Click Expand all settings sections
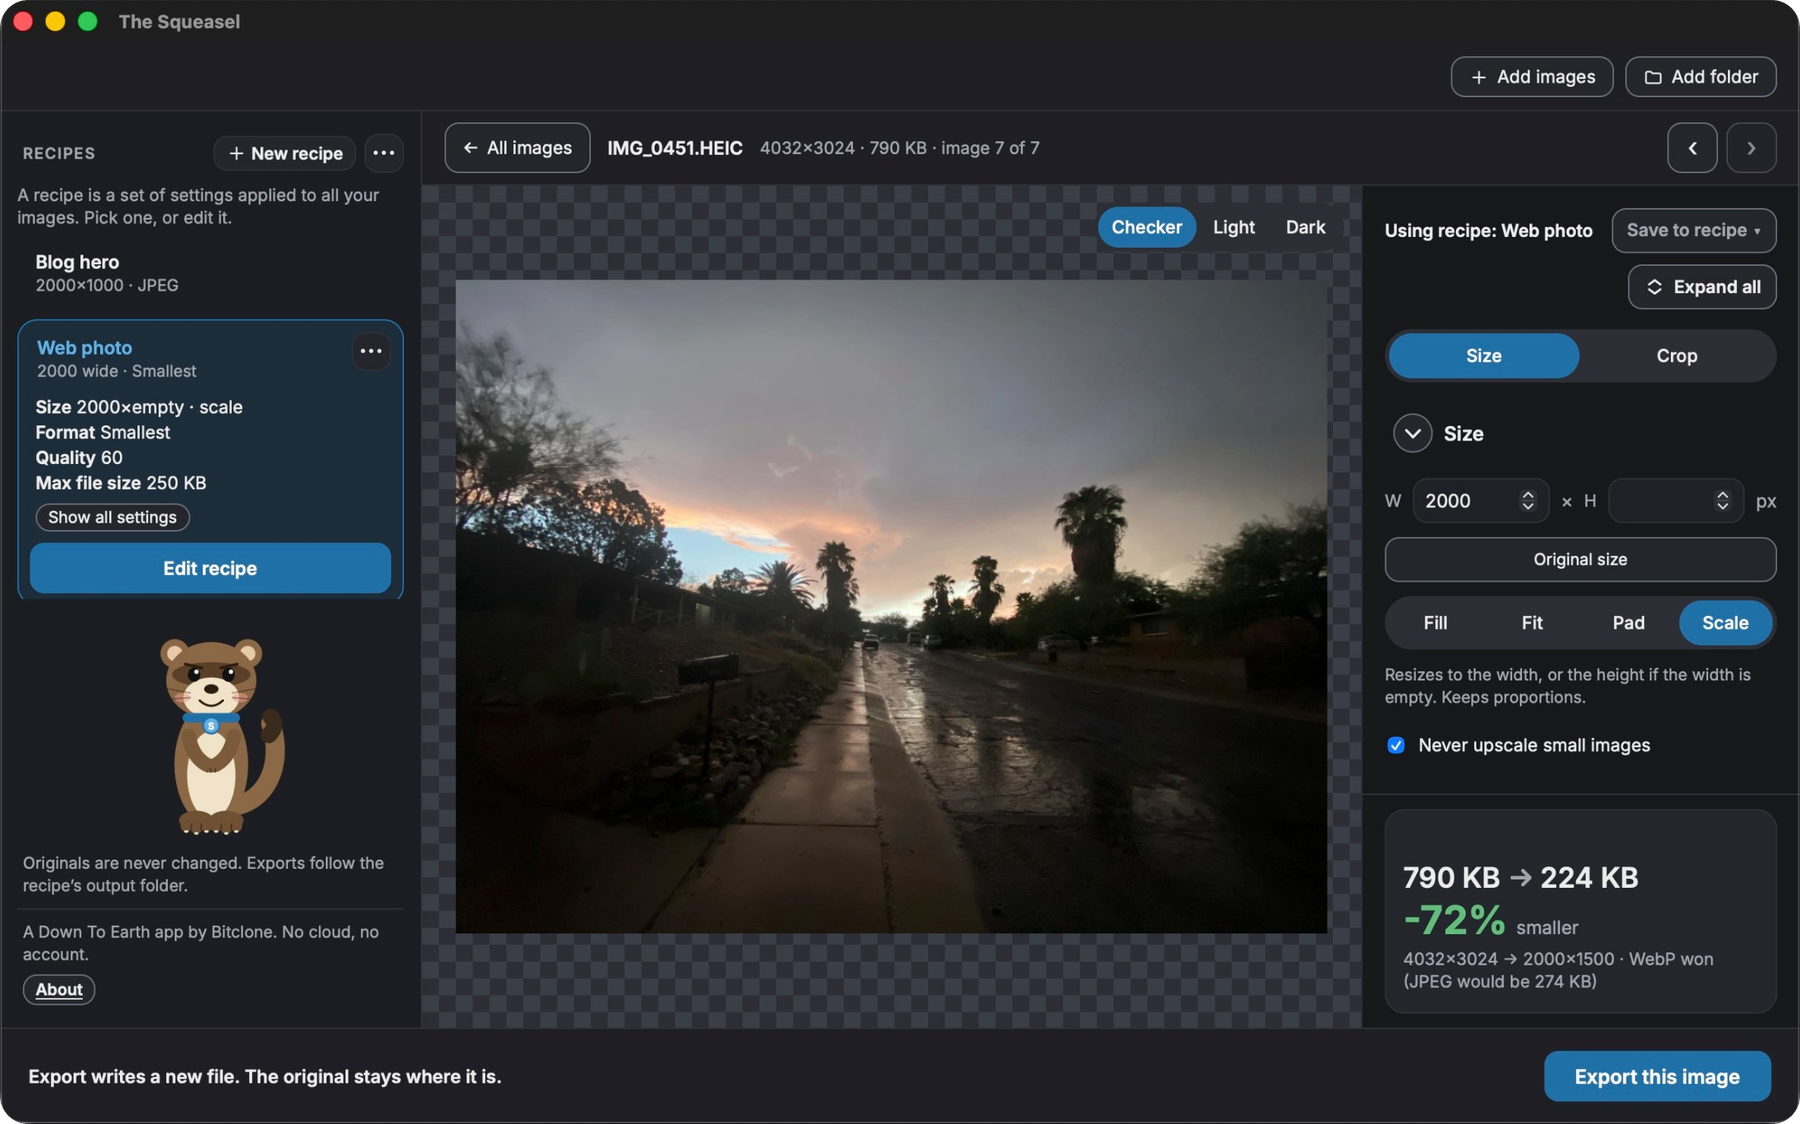The height and width of the screenshot is (1124, 1800). pyautogui.click(x=1702, y=287)
